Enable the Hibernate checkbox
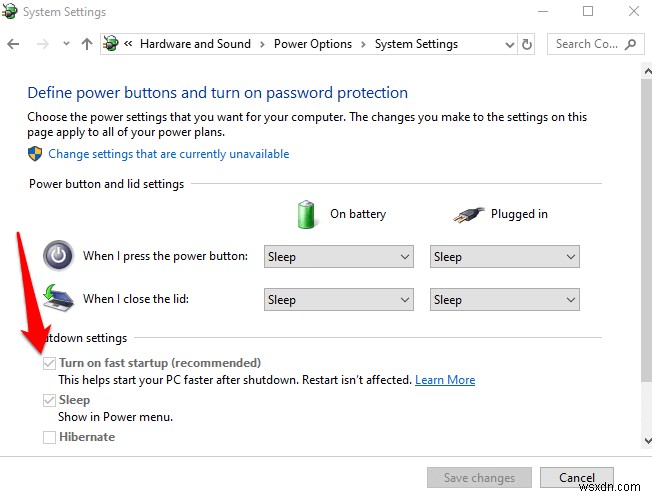 pos(49,437)
